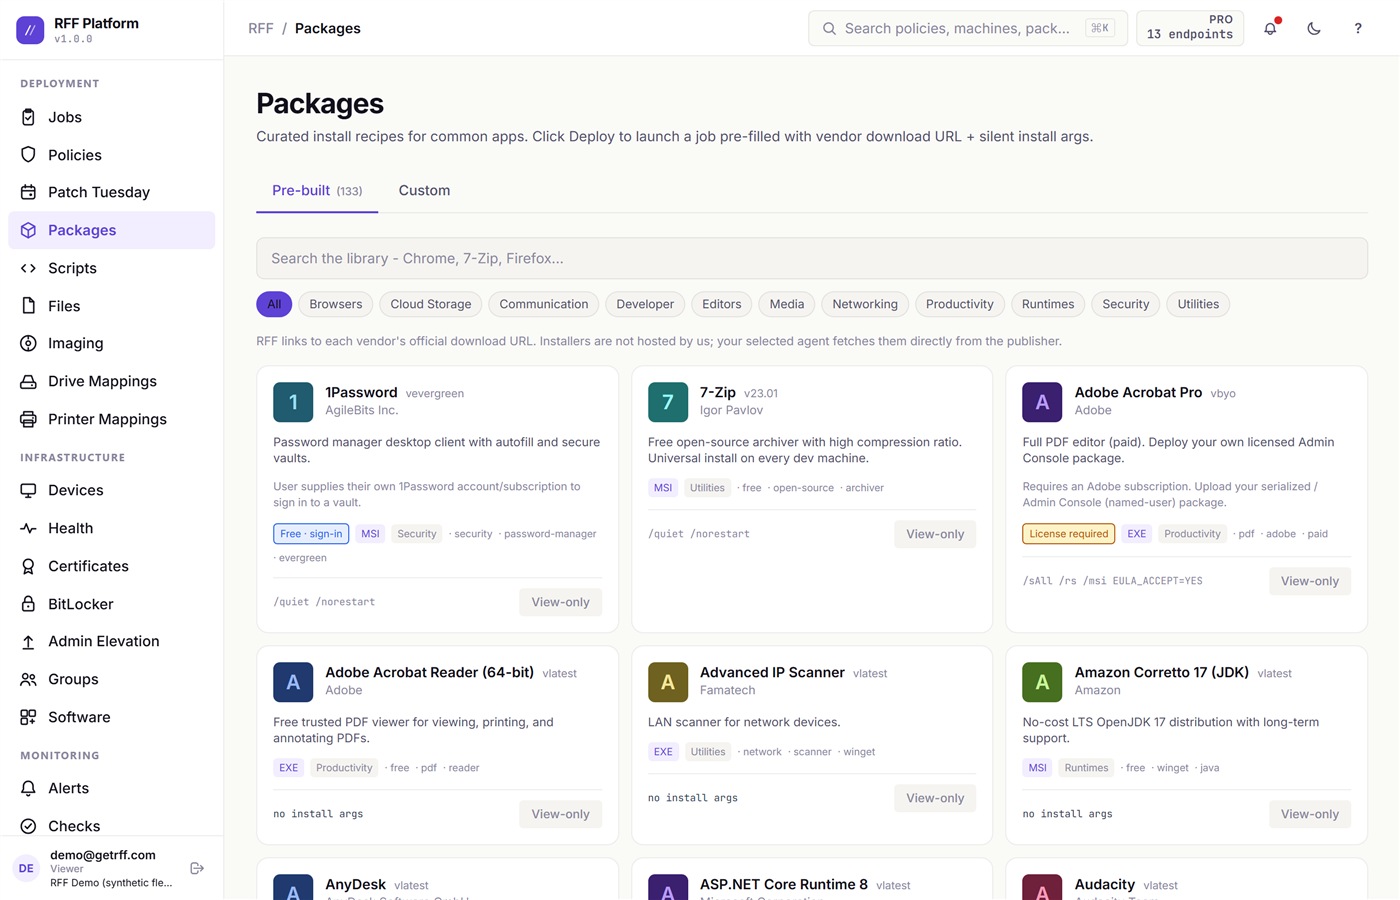Click the PRO 13 endpoints badge
Screen dimensions: 1400x900
coord(1190,28)
